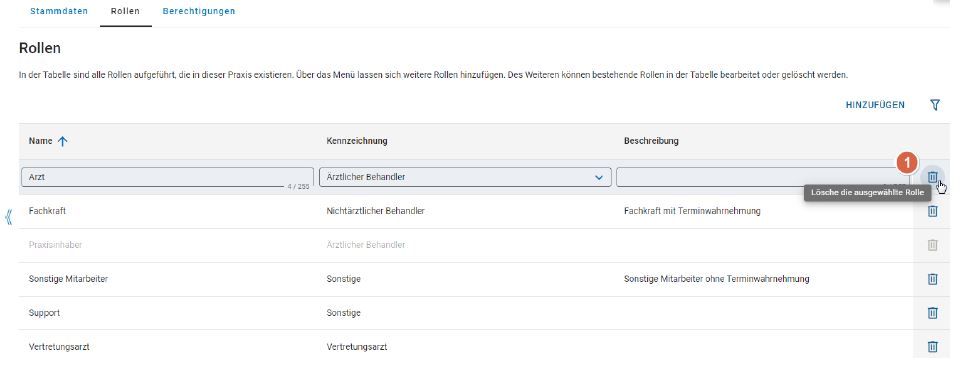
Task: Select the Rollen tab
Action: 125,11
